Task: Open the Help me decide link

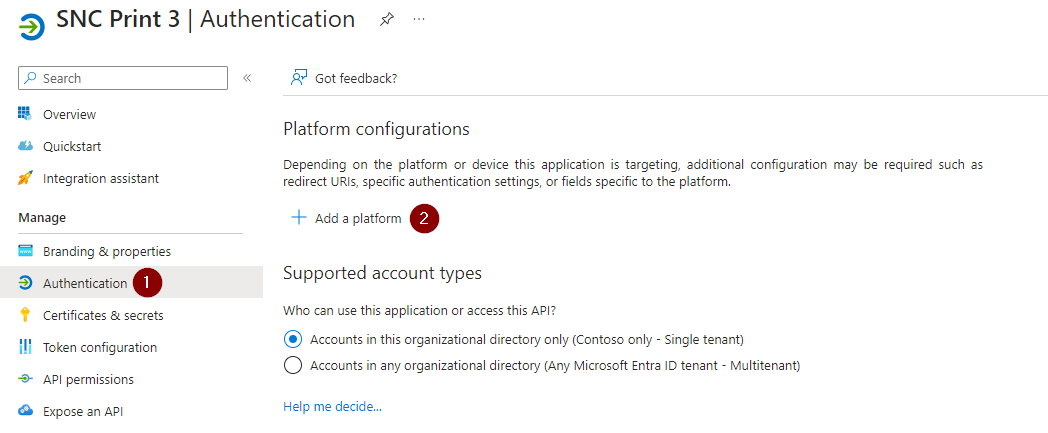Action: point(333,406)
